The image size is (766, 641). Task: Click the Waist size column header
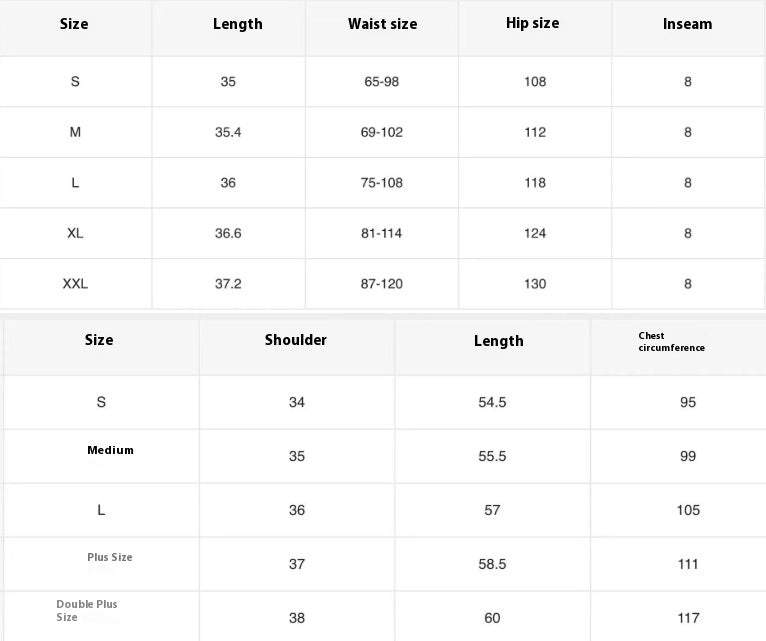point(382,24)
